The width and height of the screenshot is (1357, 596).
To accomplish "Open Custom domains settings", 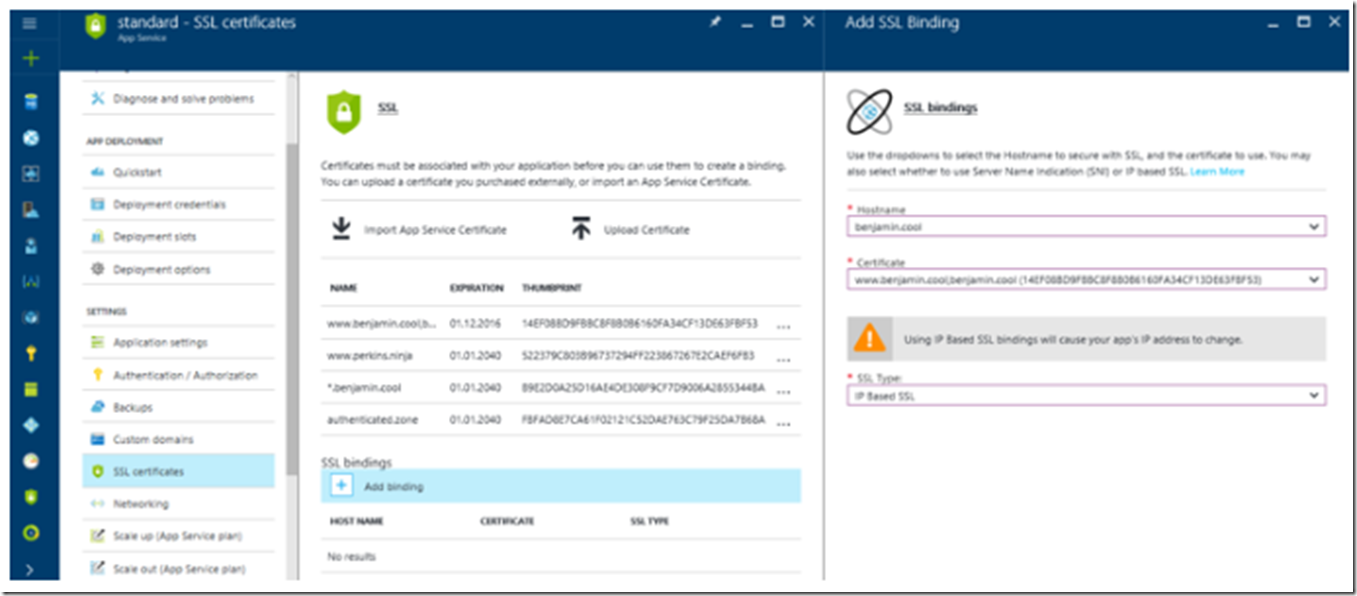I will [153, 439].
